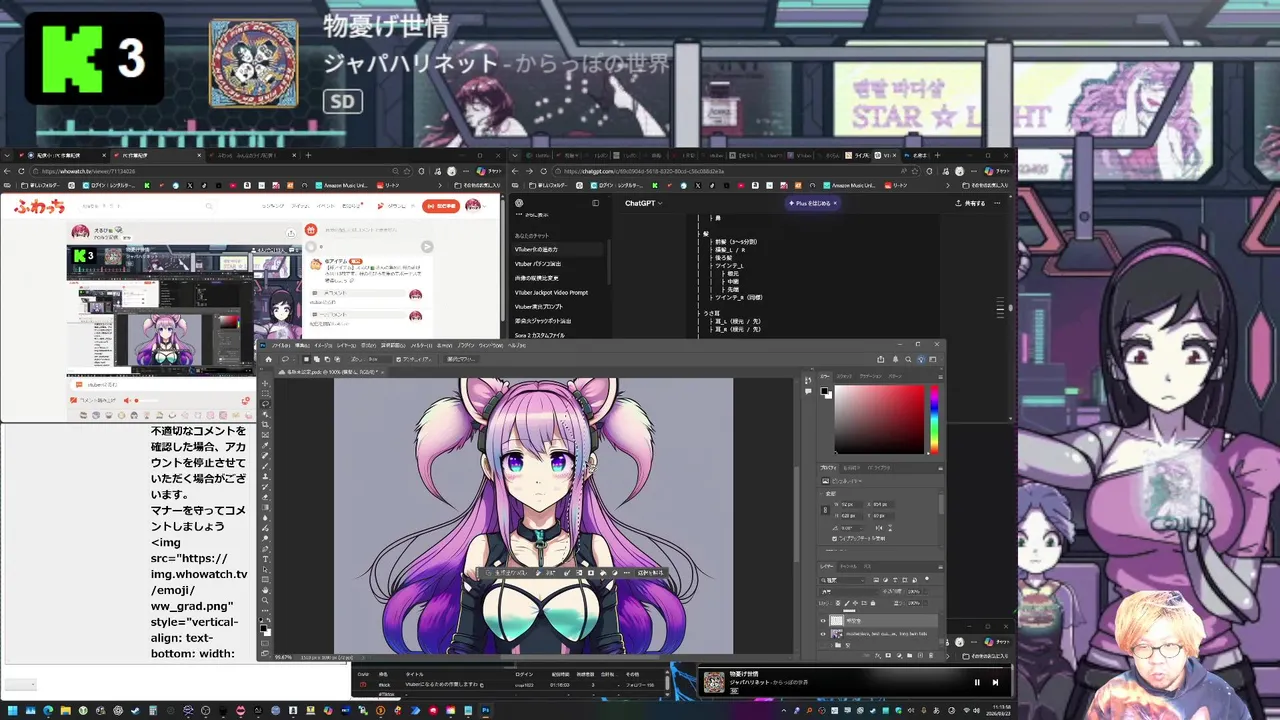This screenshot has width=1280, height=720.
Task: Toggle visibility of the selected top layer
Action: (822, 620)
